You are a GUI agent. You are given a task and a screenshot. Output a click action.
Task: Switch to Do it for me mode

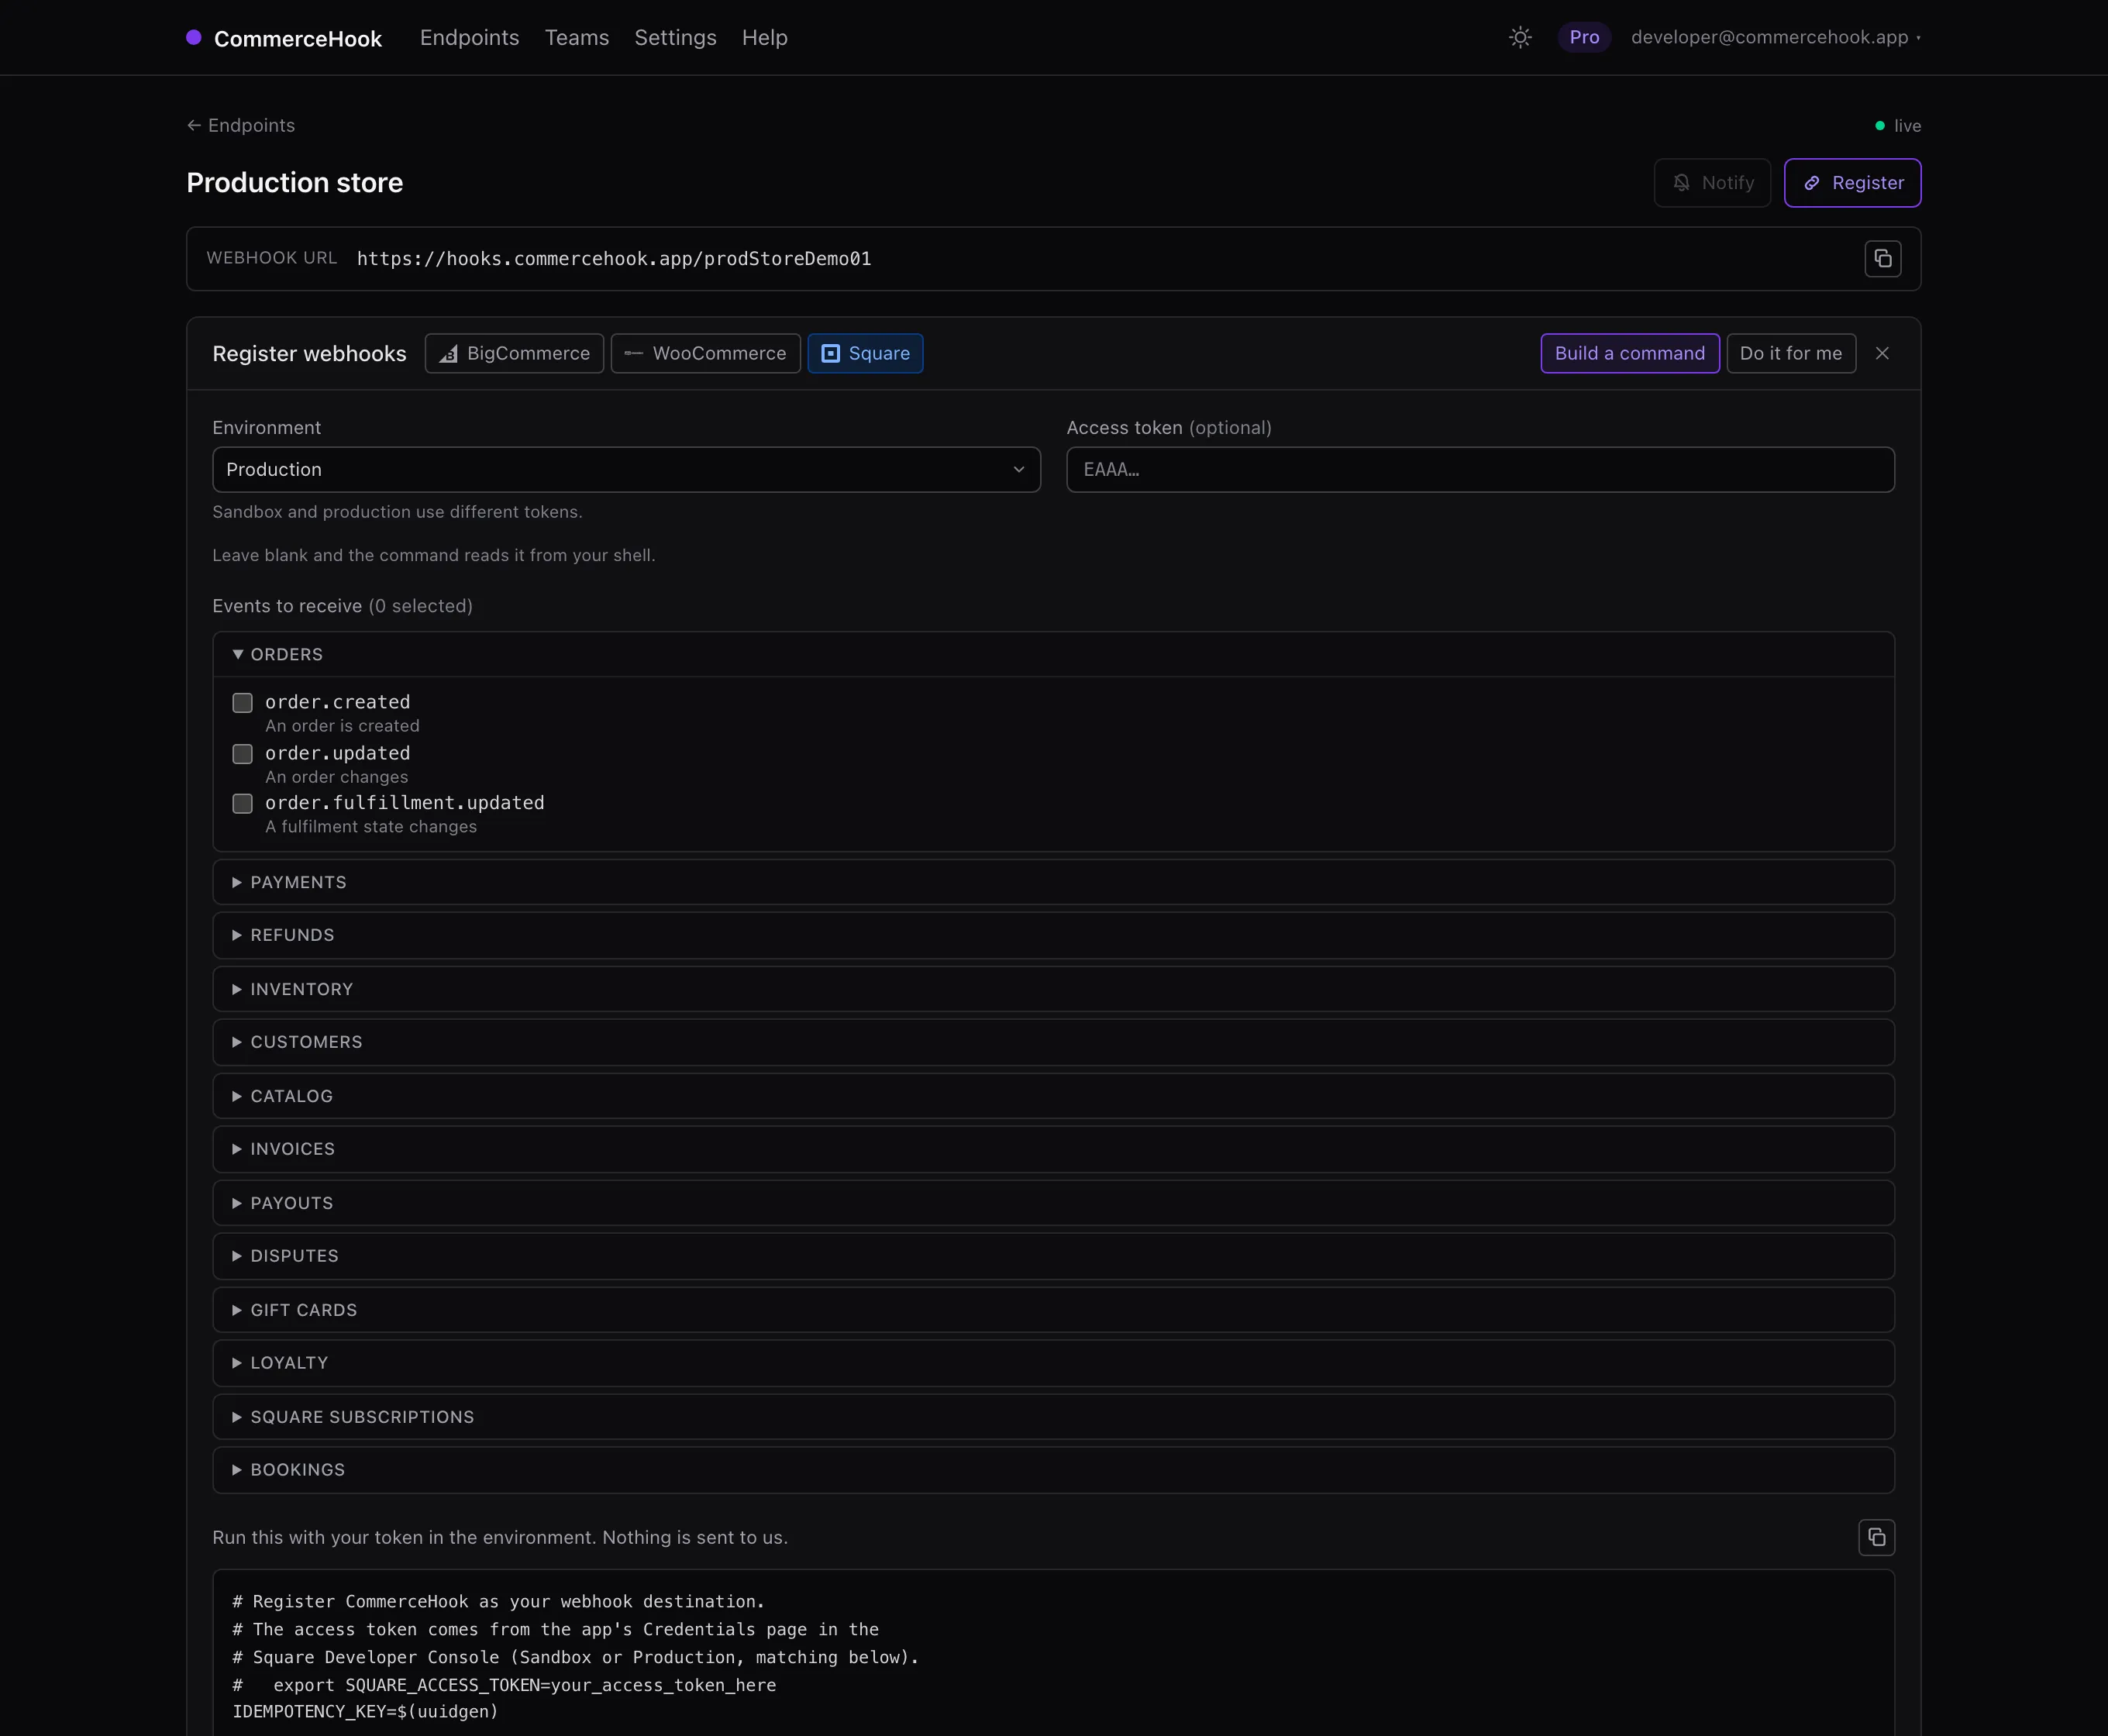pos(1791,353)
